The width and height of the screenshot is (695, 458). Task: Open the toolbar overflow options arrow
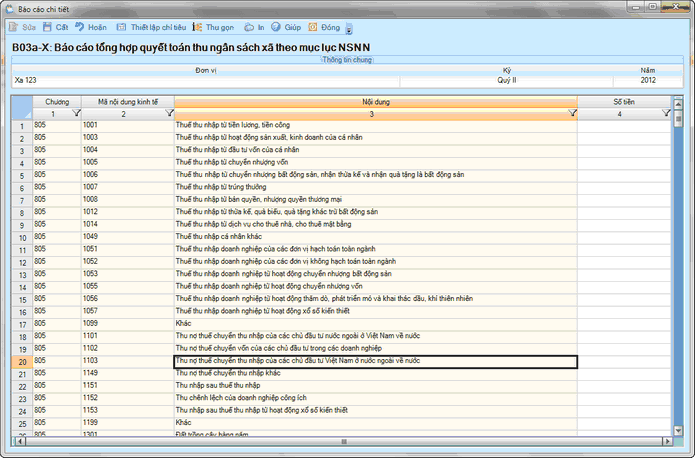point(349,29)
